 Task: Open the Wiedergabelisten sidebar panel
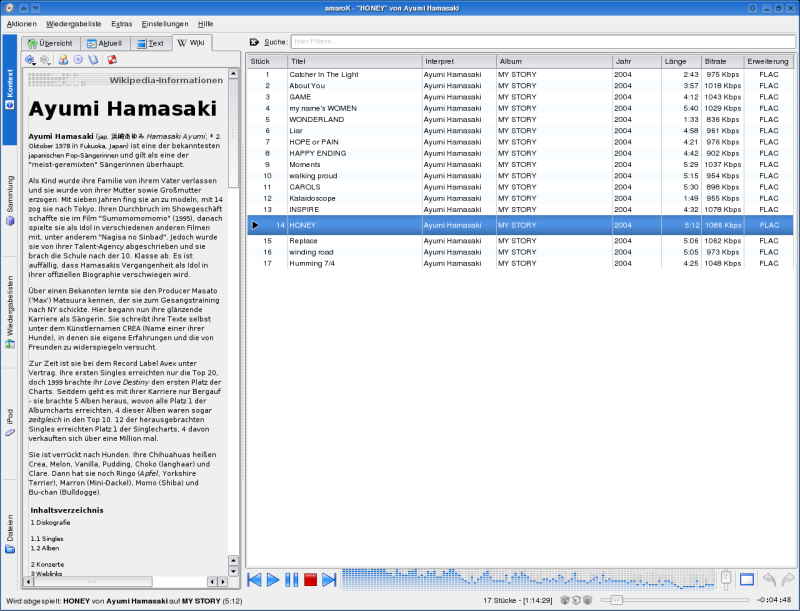[x=10, y=312]
